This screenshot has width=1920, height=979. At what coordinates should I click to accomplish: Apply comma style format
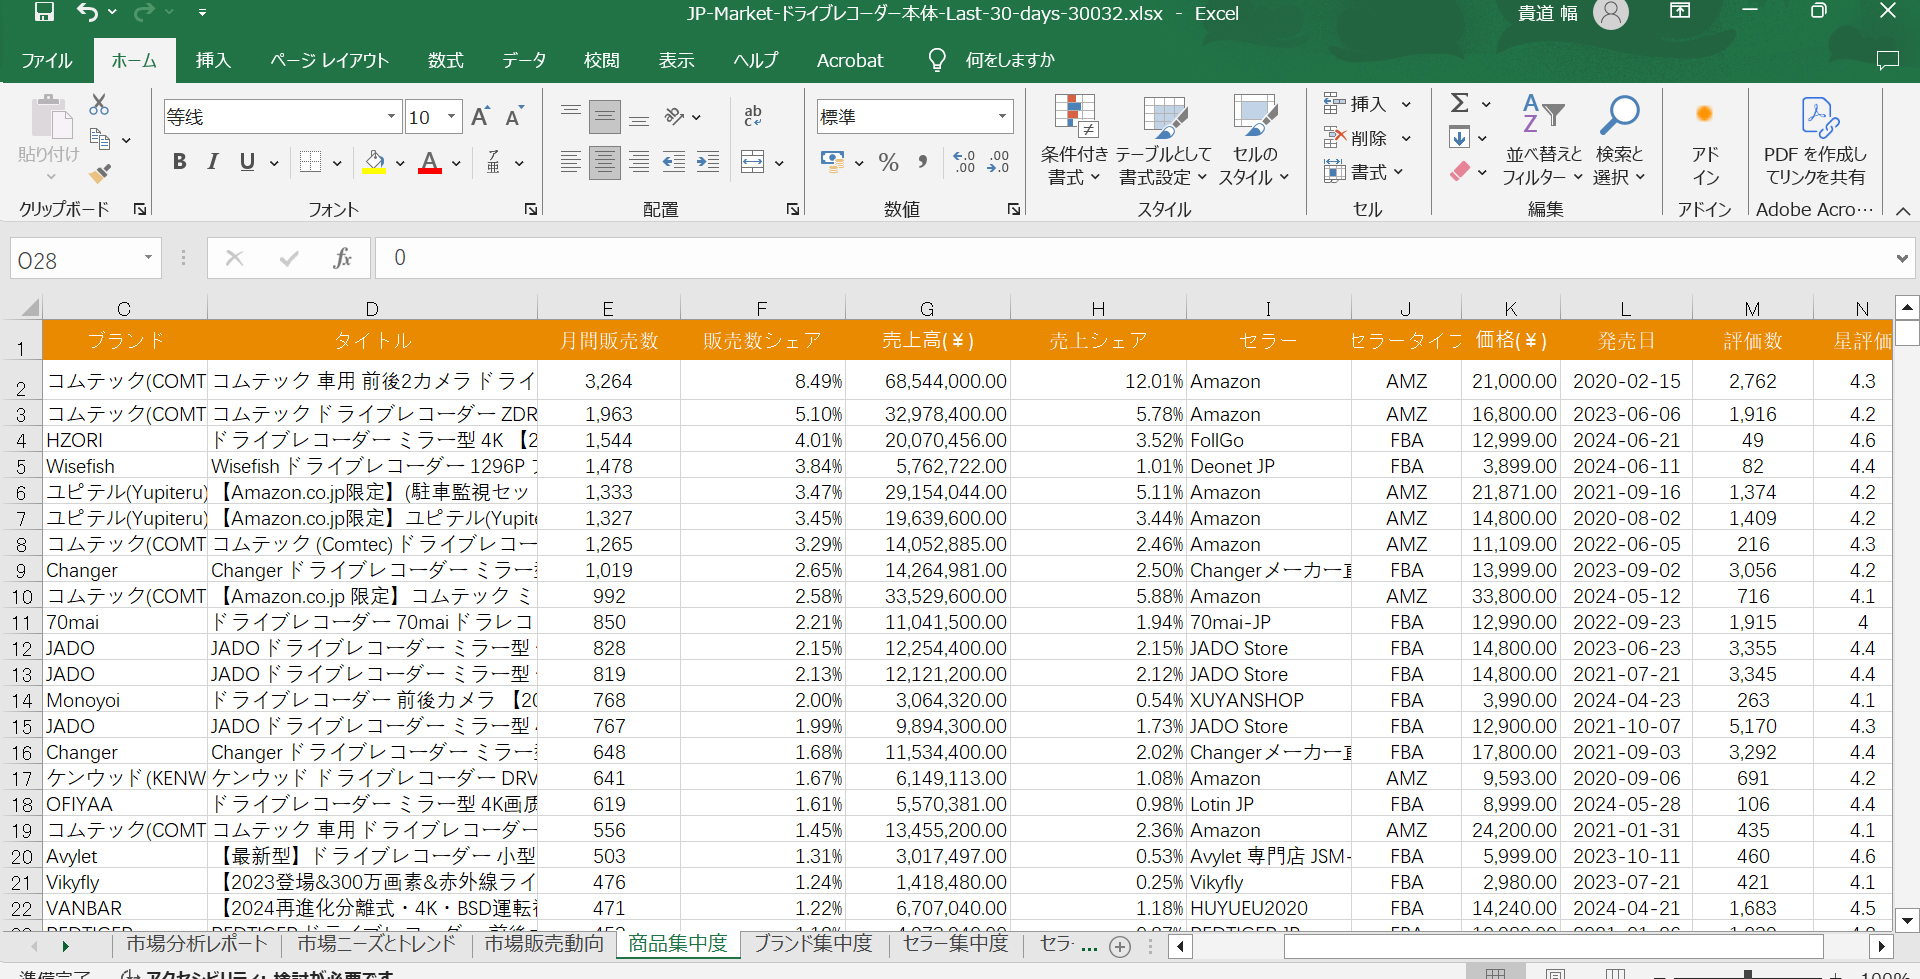pyautogui.click(x=922, y=162)
